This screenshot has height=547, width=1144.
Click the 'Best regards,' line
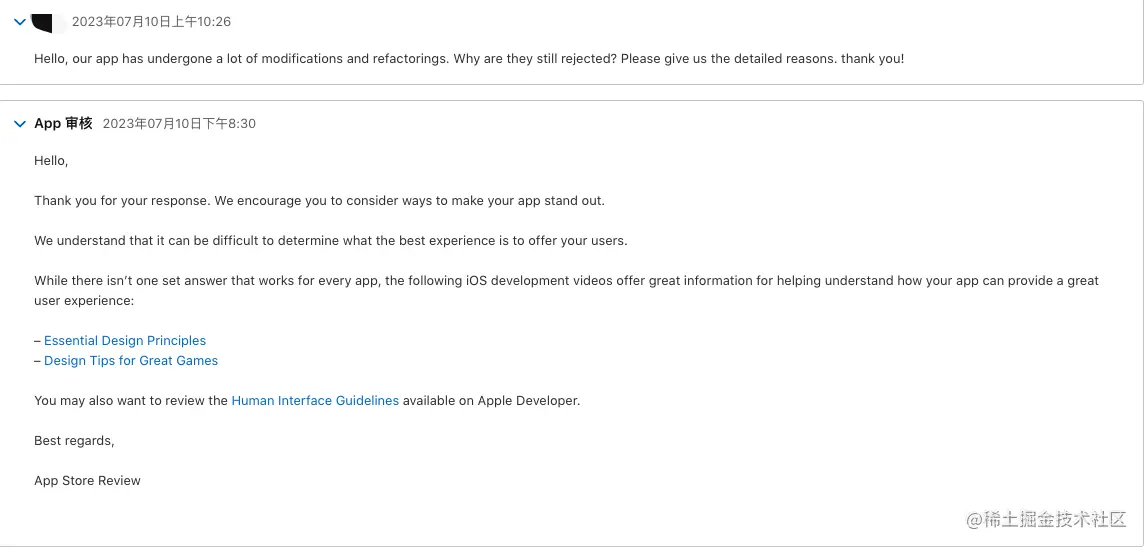pos(74,441)
